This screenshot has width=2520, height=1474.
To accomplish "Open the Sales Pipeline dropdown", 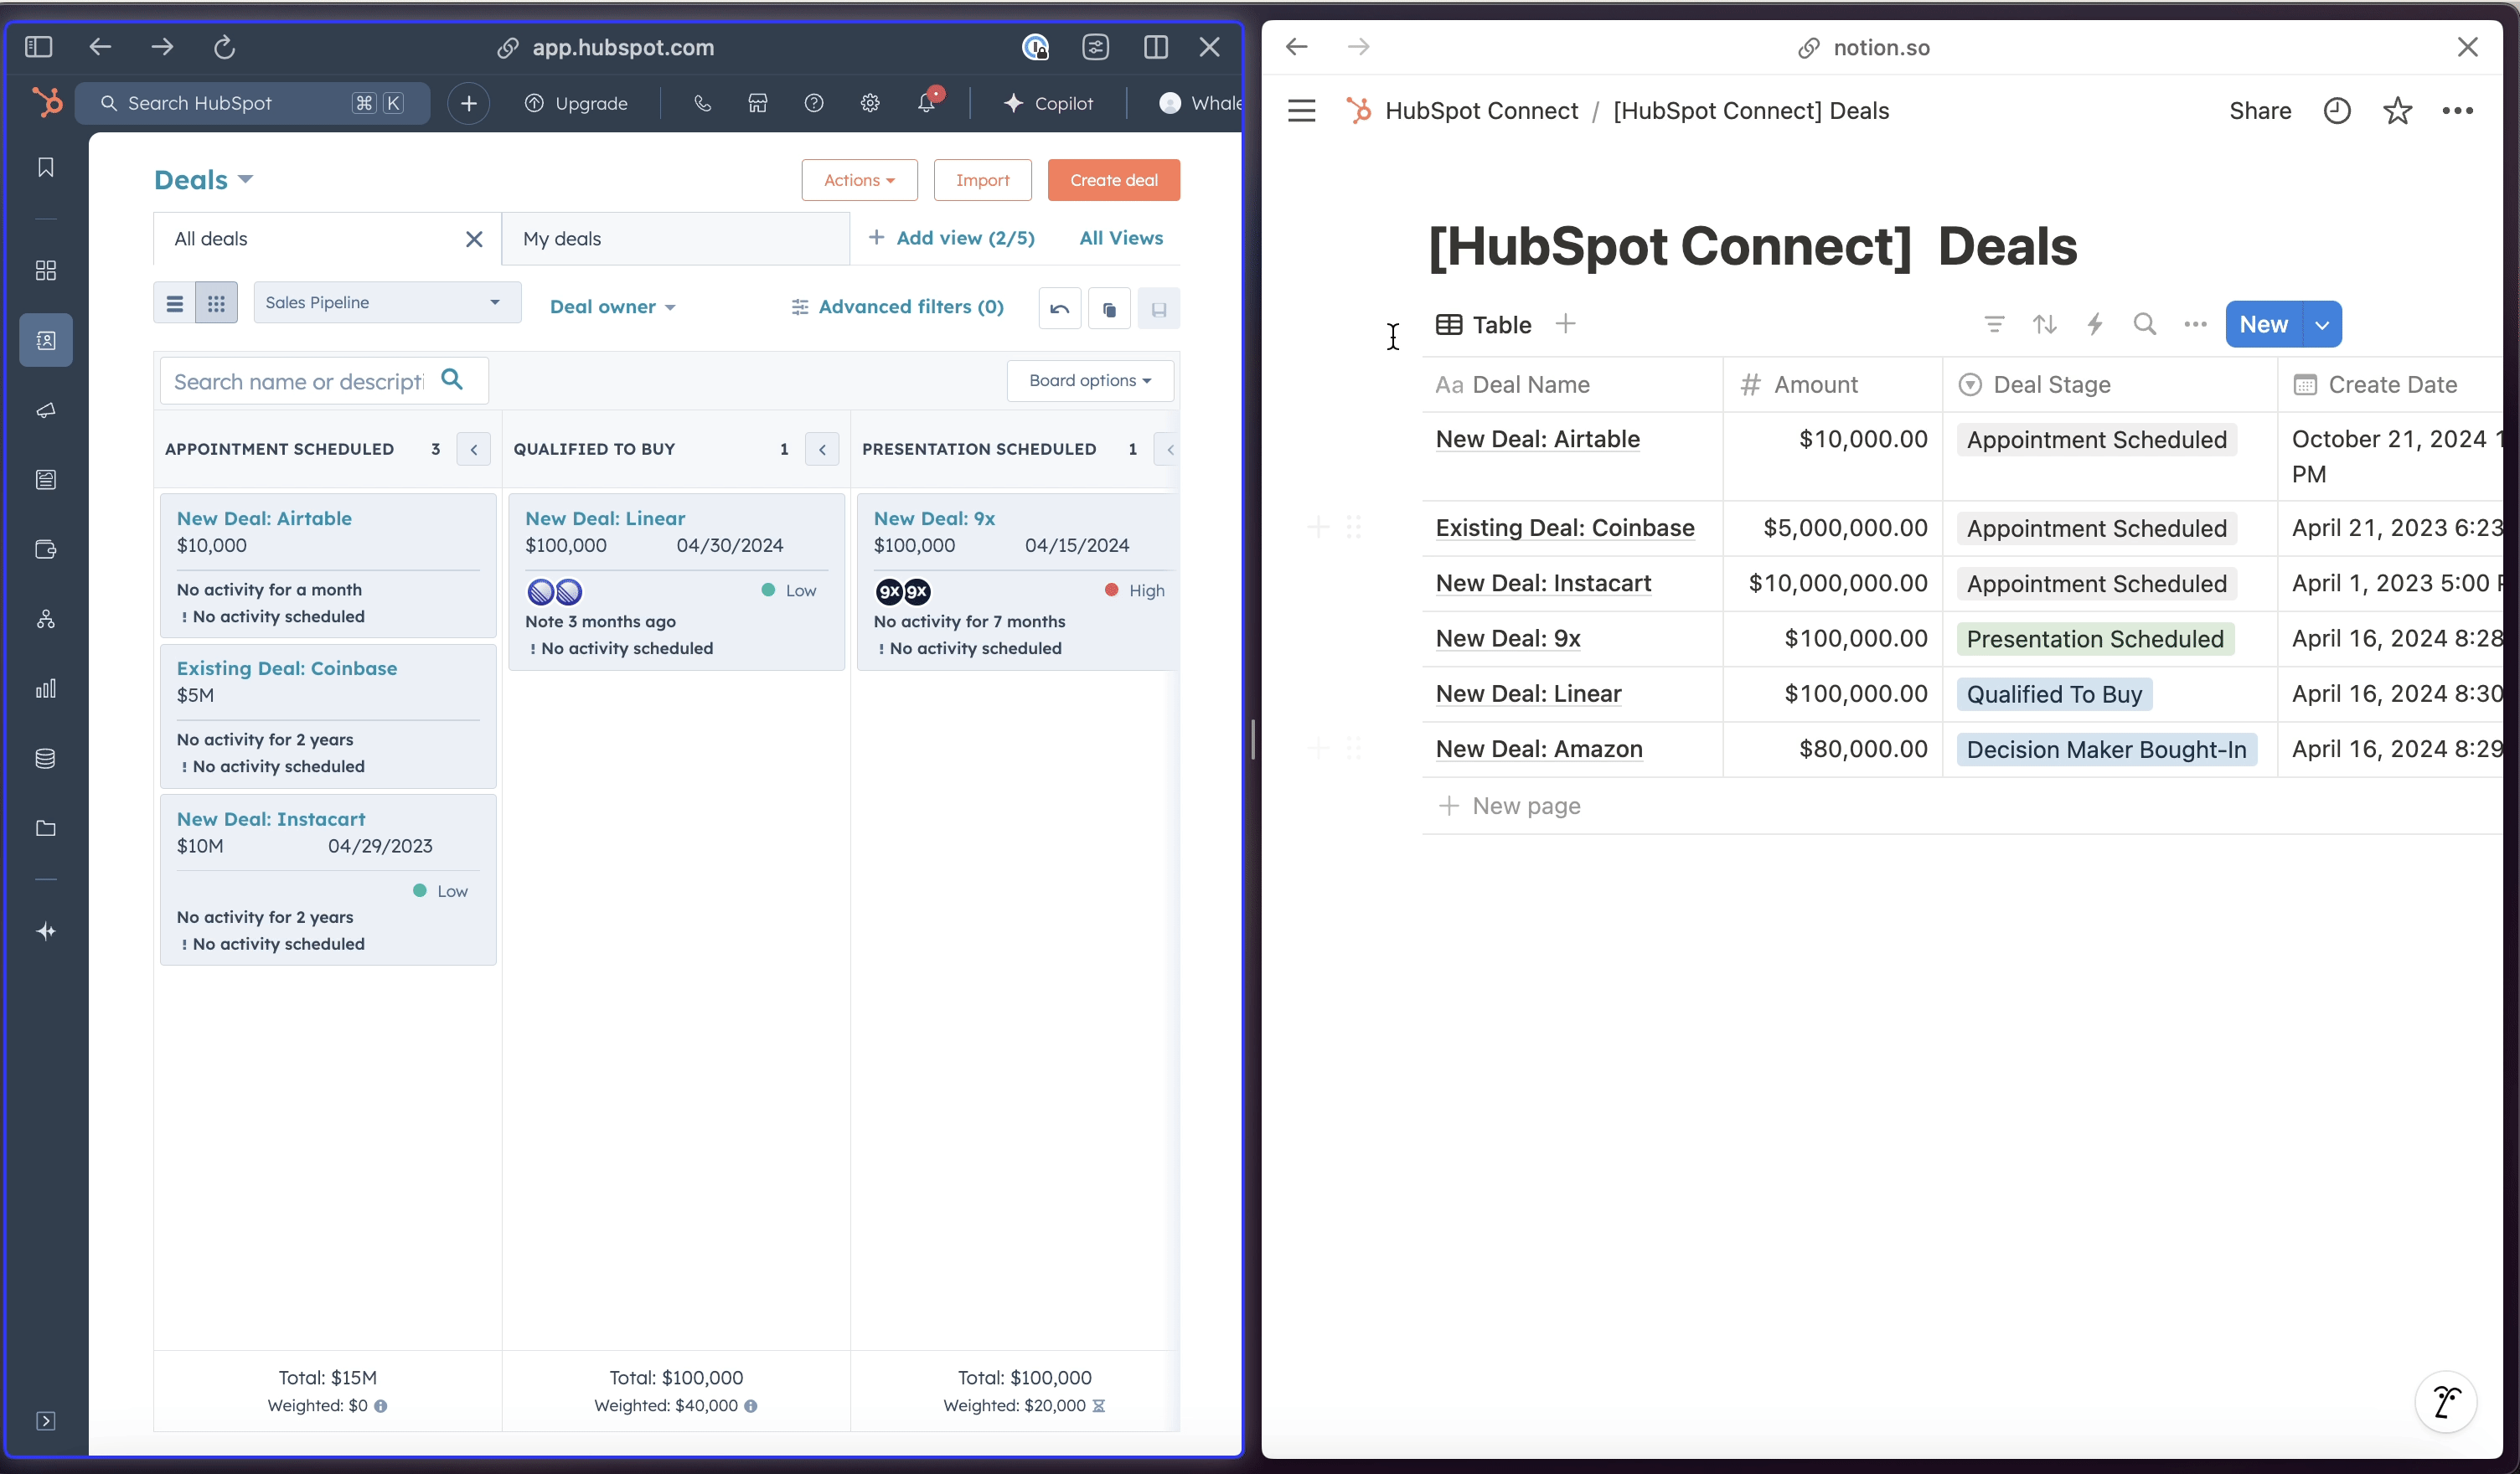I will click(x=386, y=302).
